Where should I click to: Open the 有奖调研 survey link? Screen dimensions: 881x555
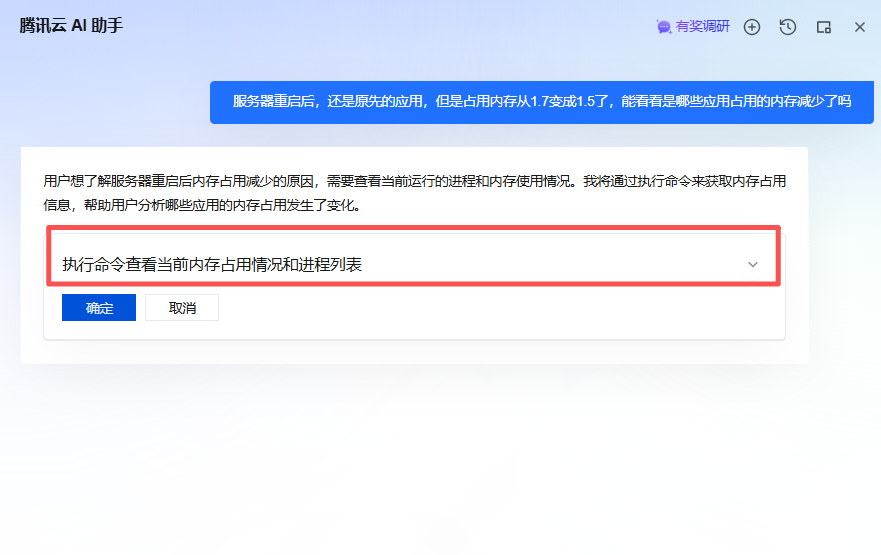(x=703, y=27)
